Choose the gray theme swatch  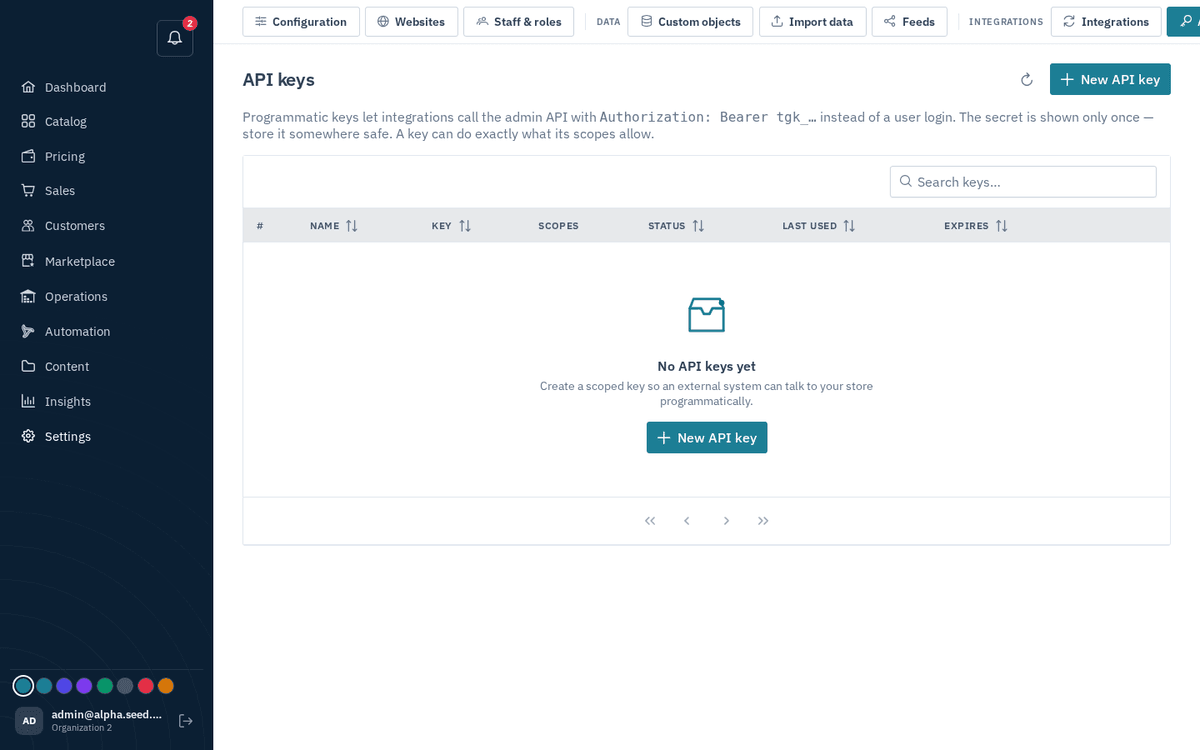click(x=125, y=686)
